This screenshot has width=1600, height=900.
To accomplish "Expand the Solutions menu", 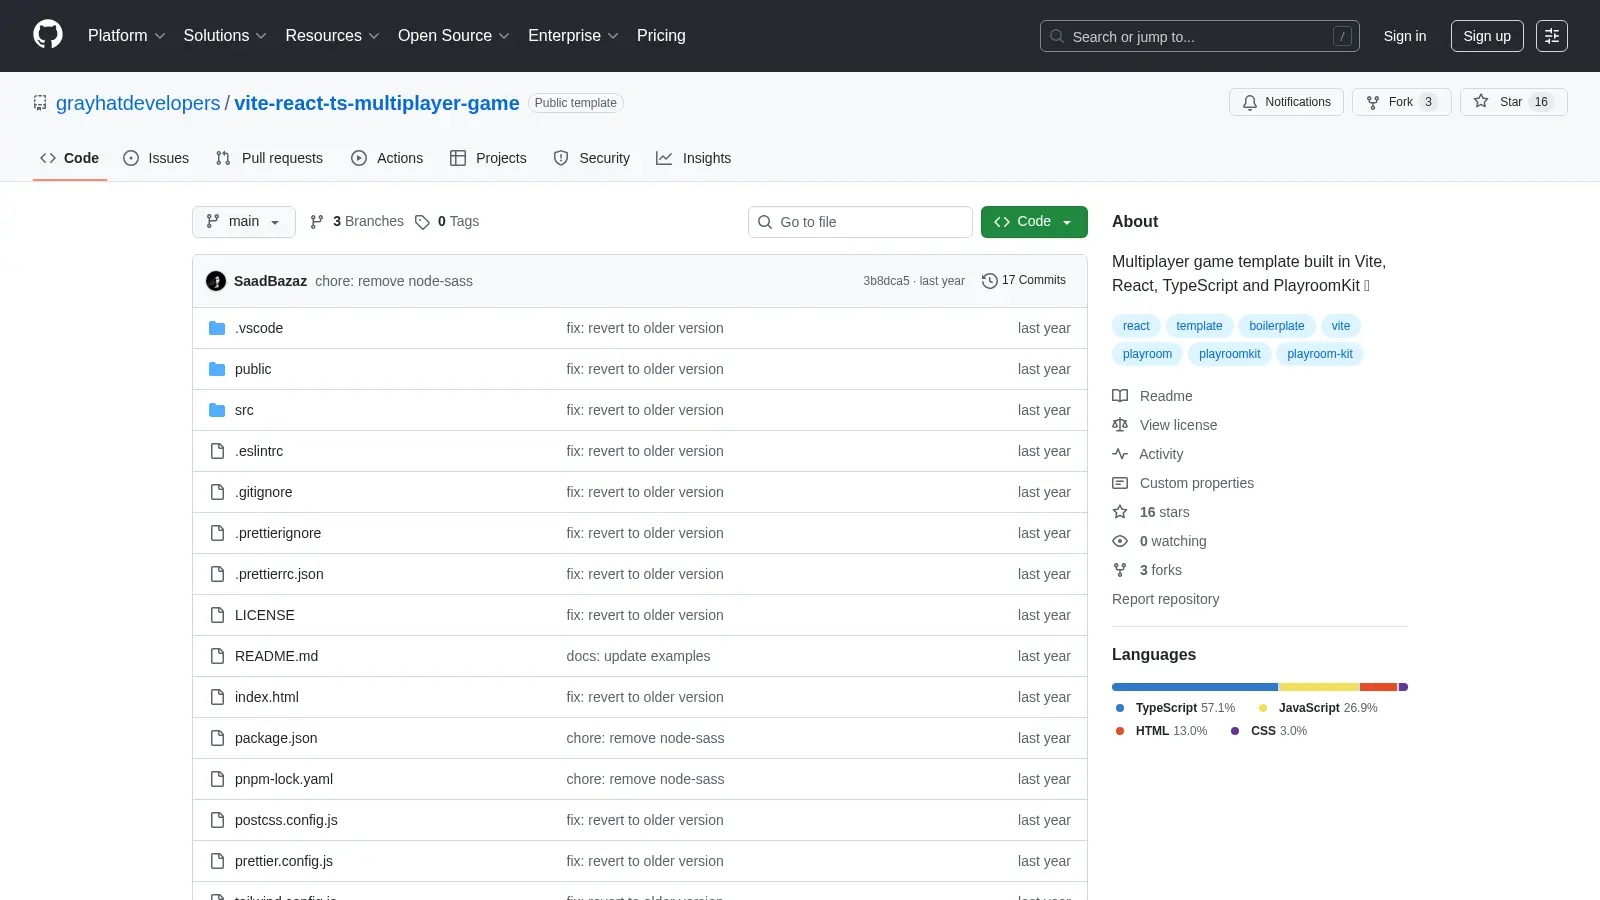I will click(225, 36).
